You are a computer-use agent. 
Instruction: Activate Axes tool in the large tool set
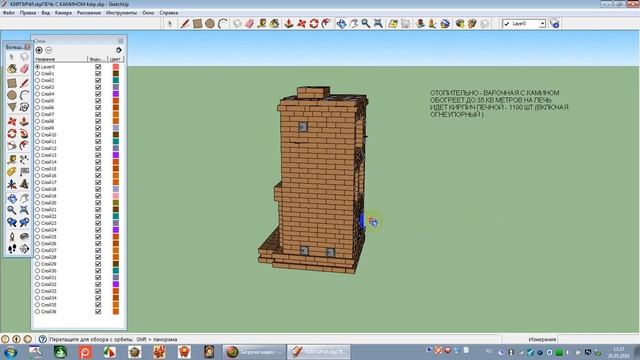click(12, 184)
